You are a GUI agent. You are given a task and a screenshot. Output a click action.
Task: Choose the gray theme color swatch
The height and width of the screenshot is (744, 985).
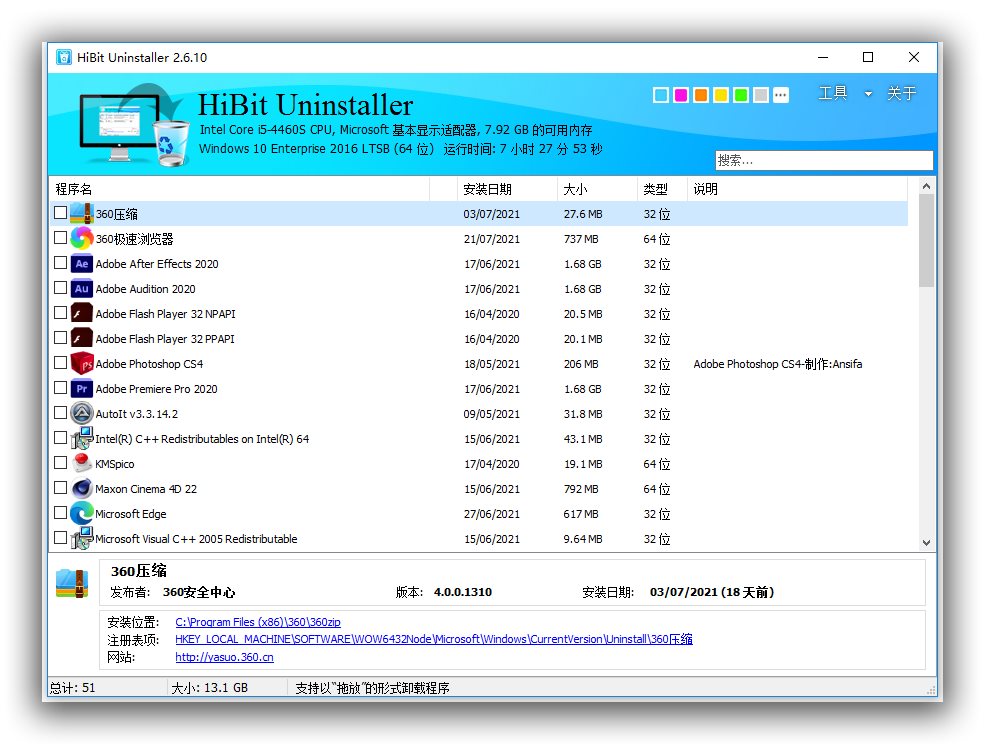(x=761, y=95)
